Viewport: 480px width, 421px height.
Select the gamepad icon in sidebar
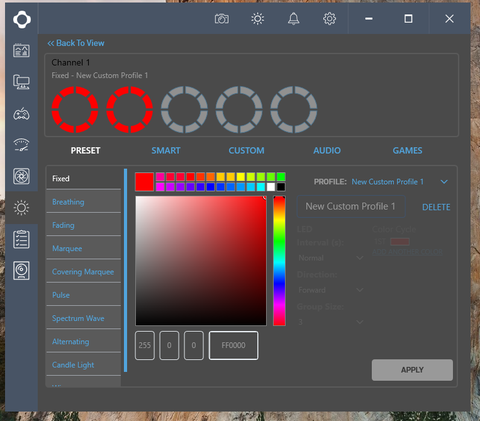coord(21,114)
